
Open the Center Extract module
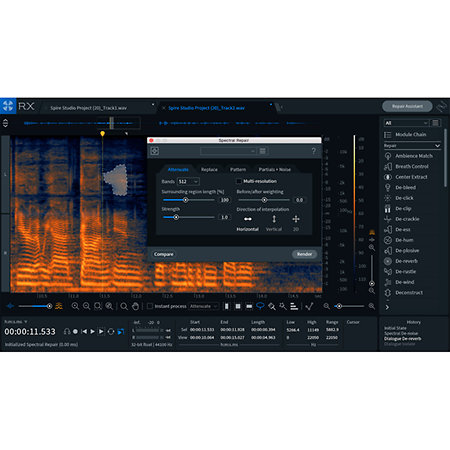406,177
